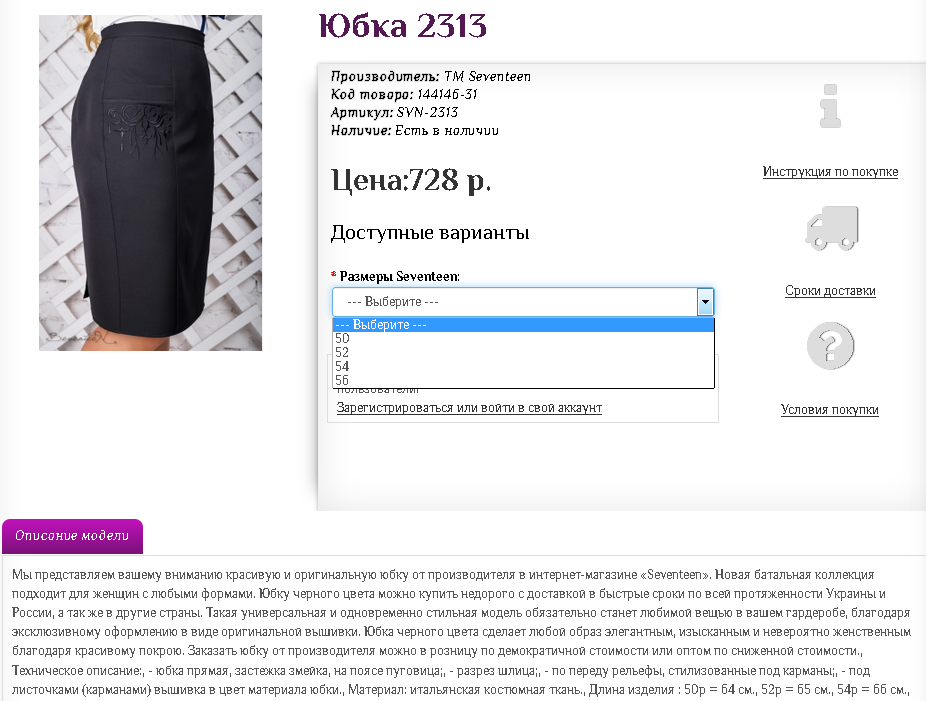Open Условия покупки link
Viewport: 926px width, 701px height.
pyautogui.click(x=830, y=410)
